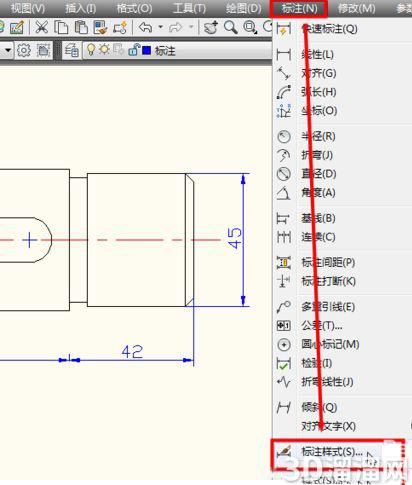
Task: Select the Match Properties brush icon
Action: tap(100, 27)
